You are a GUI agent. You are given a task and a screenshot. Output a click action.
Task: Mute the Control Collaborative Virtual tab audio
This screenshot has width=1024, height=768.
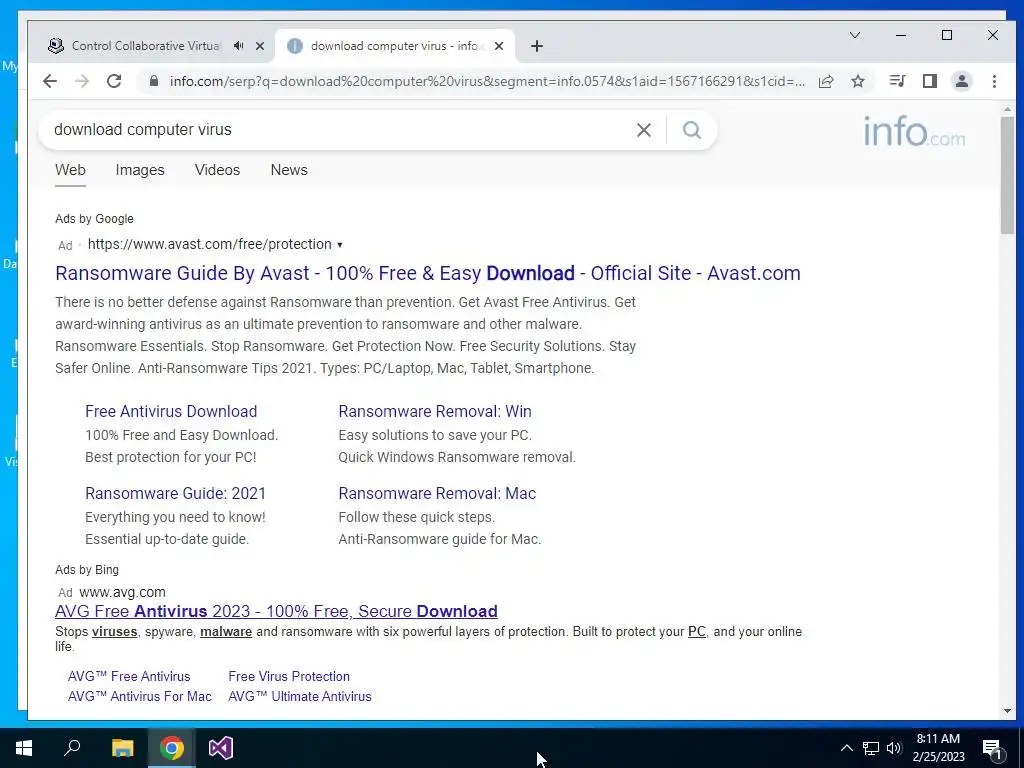click(x=238, y=46)
